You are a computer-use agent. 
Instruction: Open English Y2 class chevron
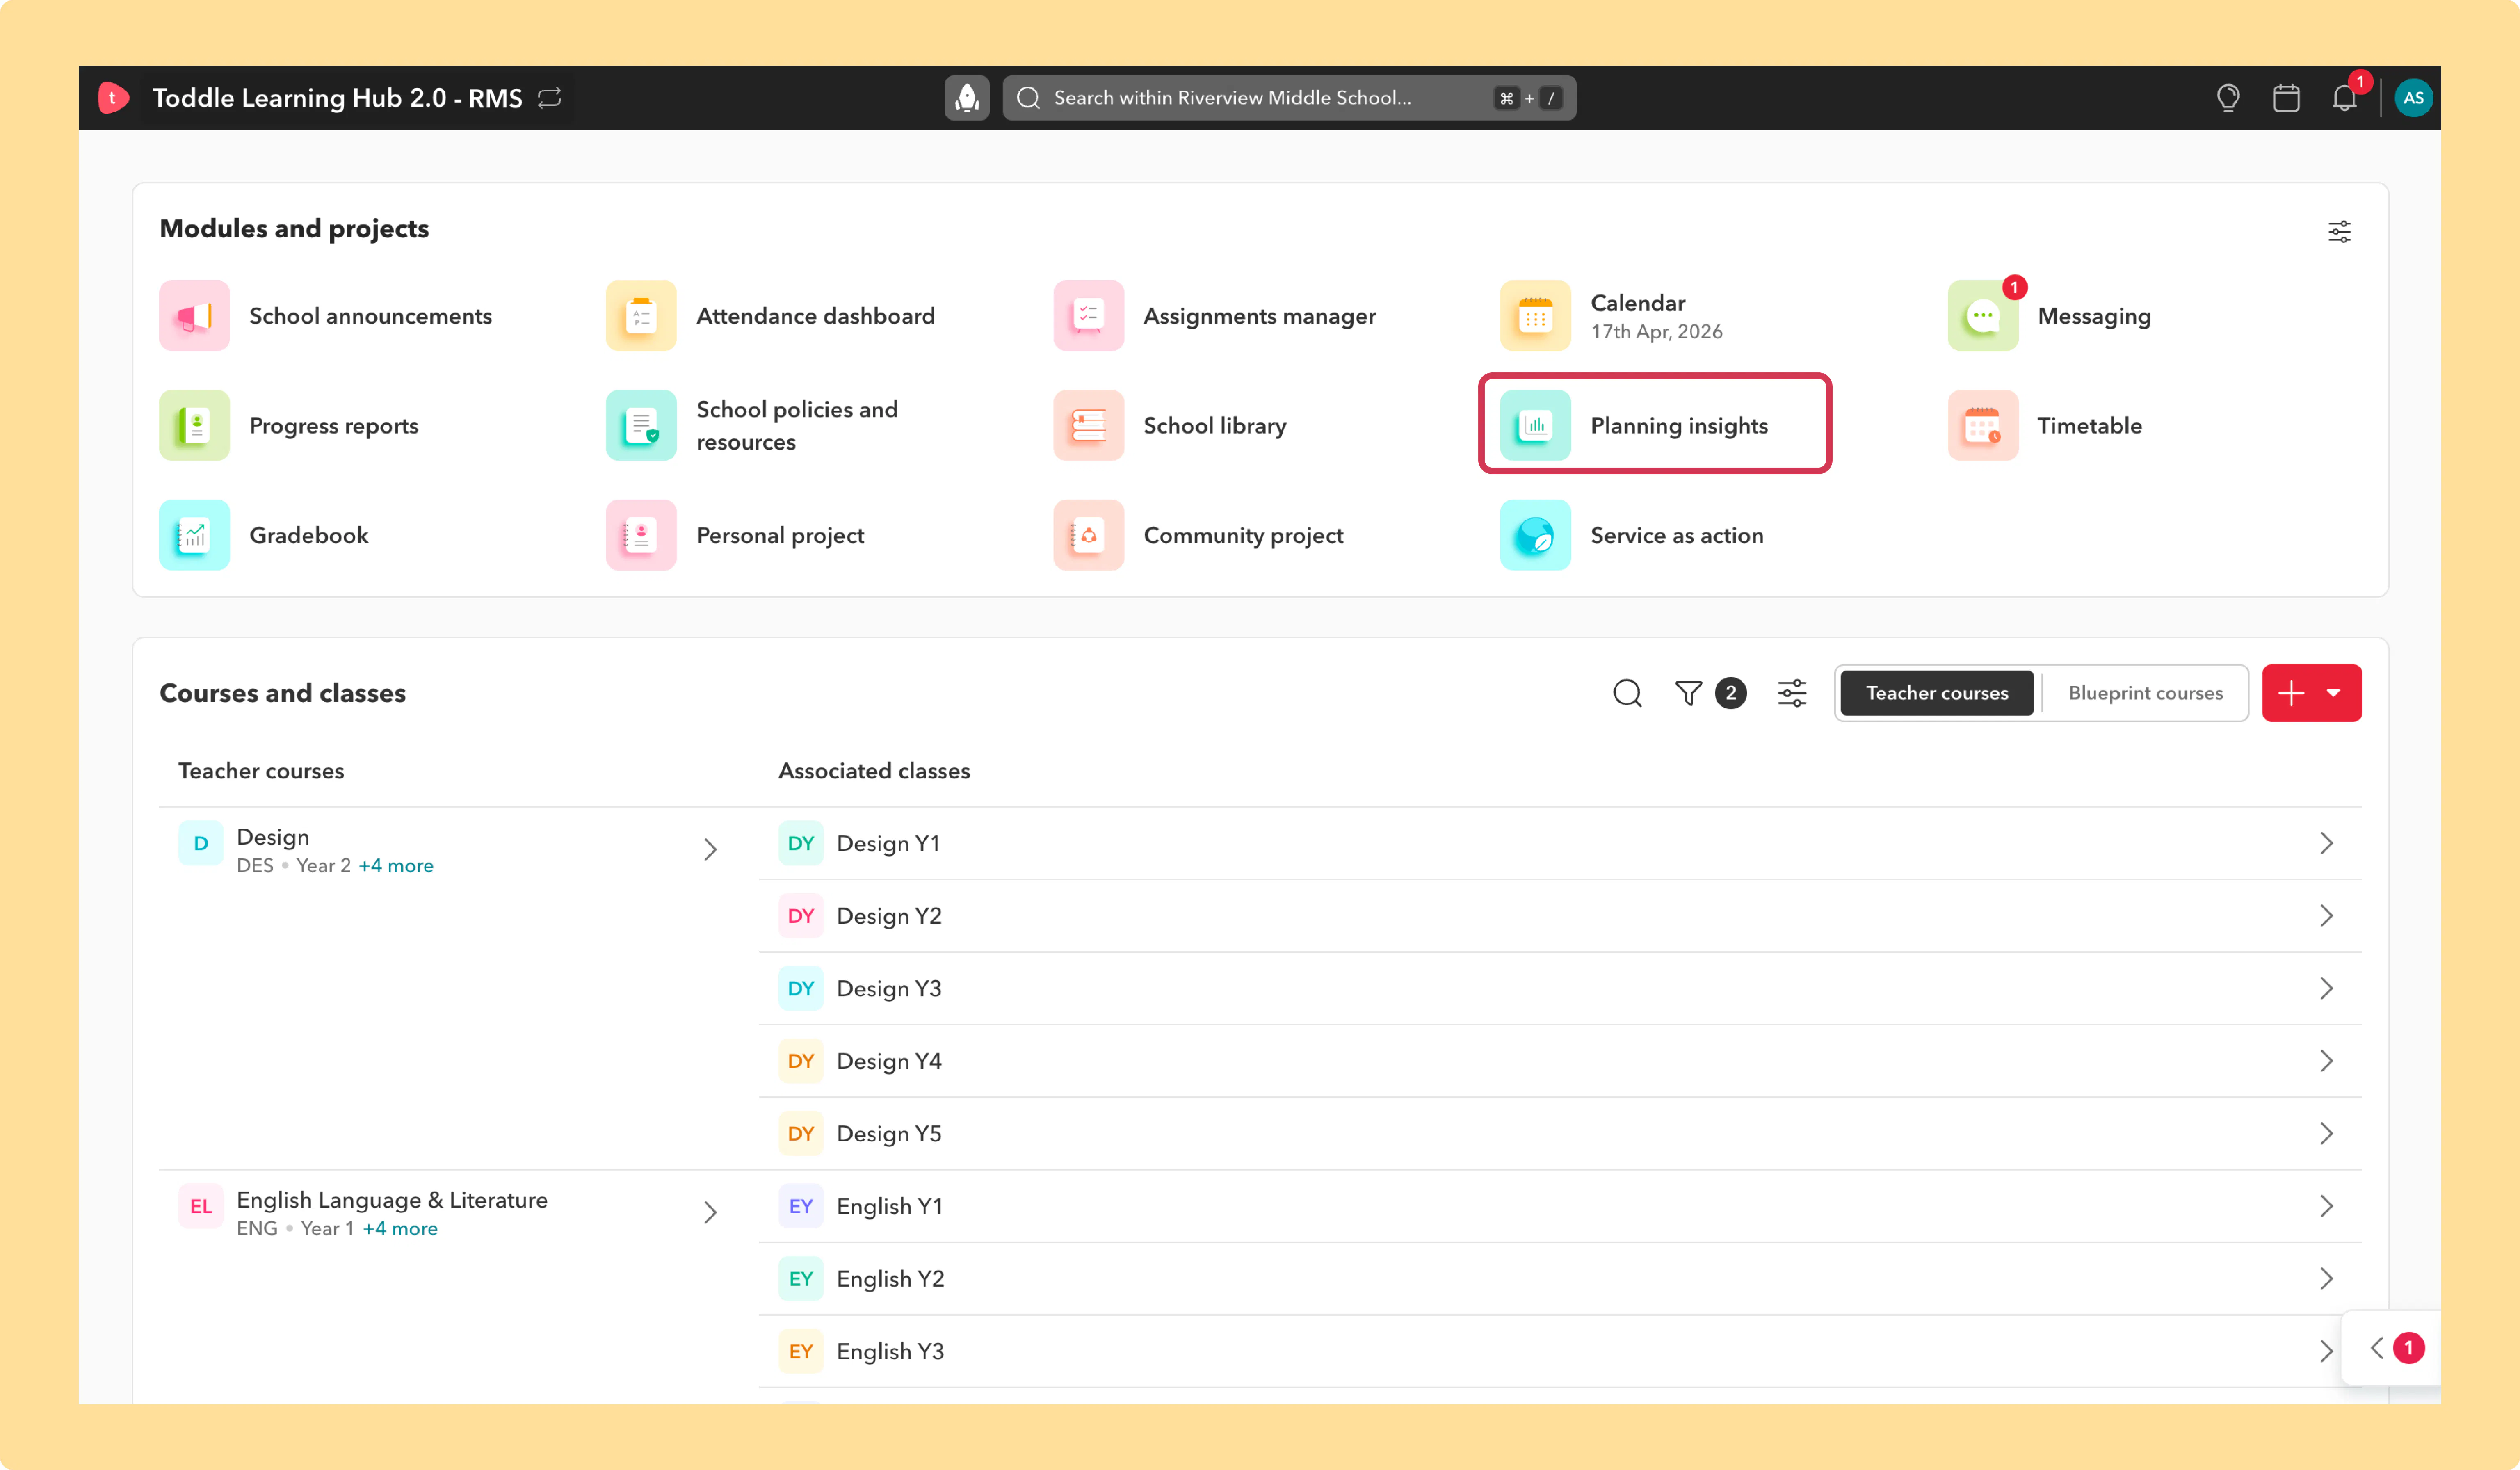coord(2326,1279)
